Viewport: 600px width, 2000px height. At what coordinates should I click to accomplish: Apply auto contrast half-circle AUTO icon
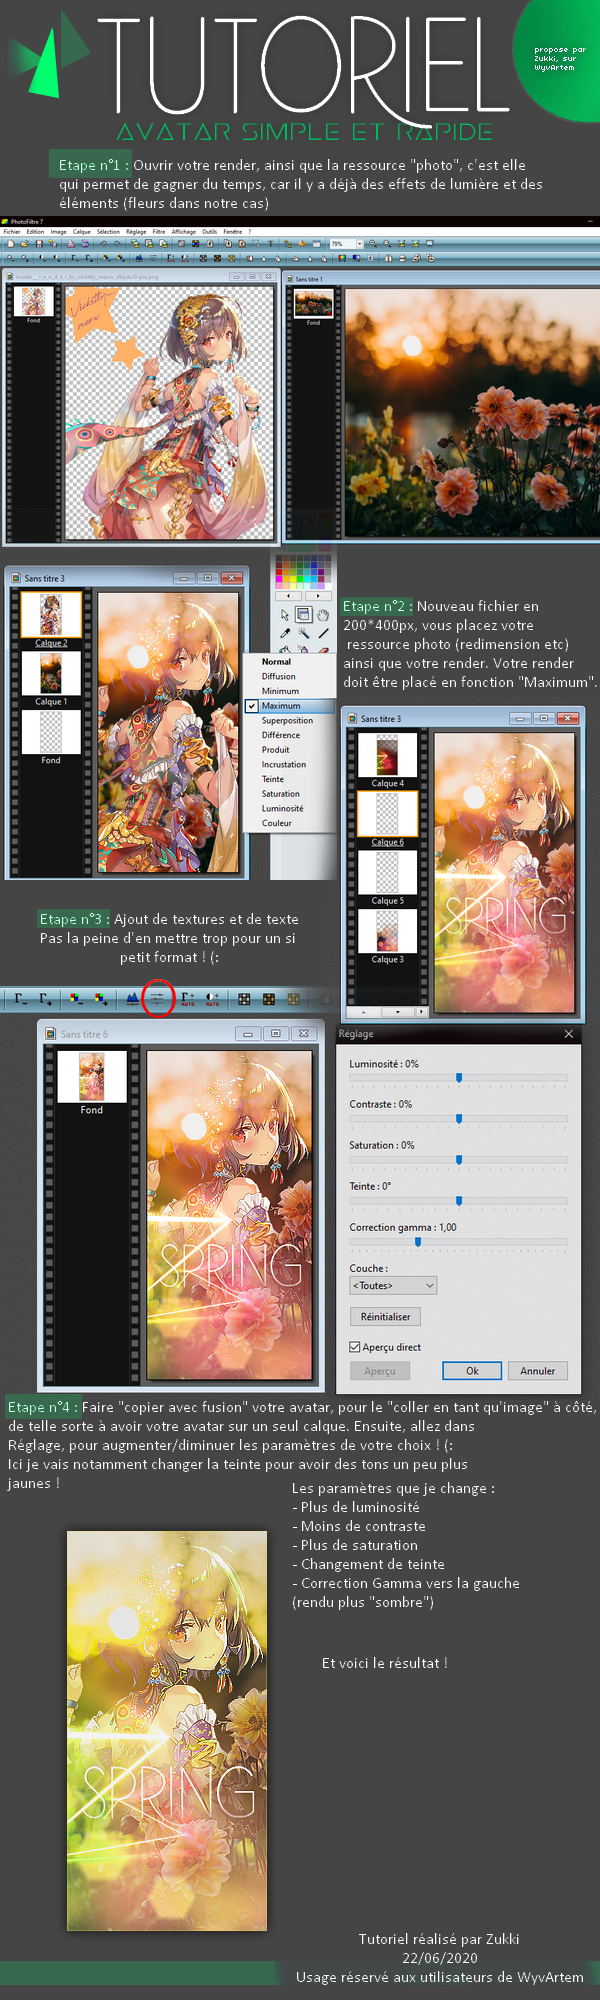tap(212, 998)
